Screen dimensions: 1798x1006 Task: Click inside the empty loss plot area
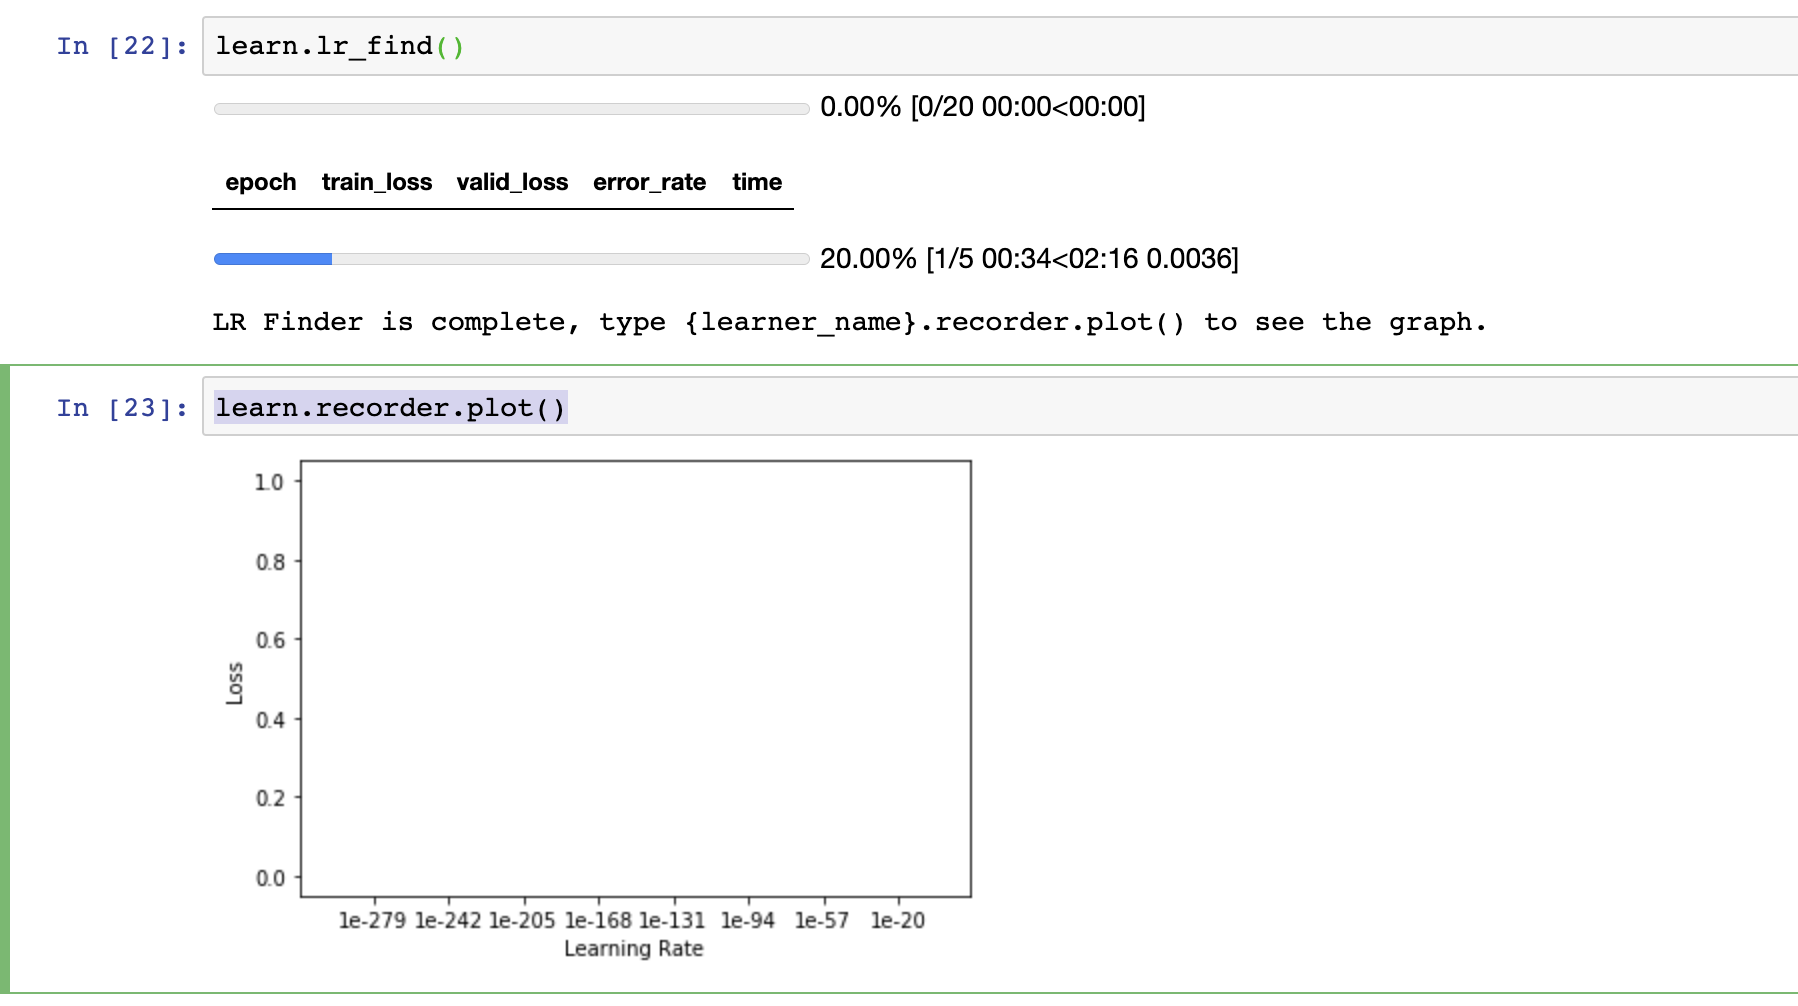point(635,678)
